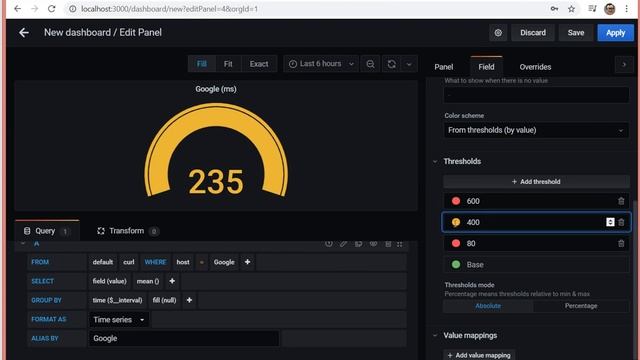Open the FORMAT AS Time series dropdown
The image size is (640, 360).
pyautogui.click(x=119, y=320)
